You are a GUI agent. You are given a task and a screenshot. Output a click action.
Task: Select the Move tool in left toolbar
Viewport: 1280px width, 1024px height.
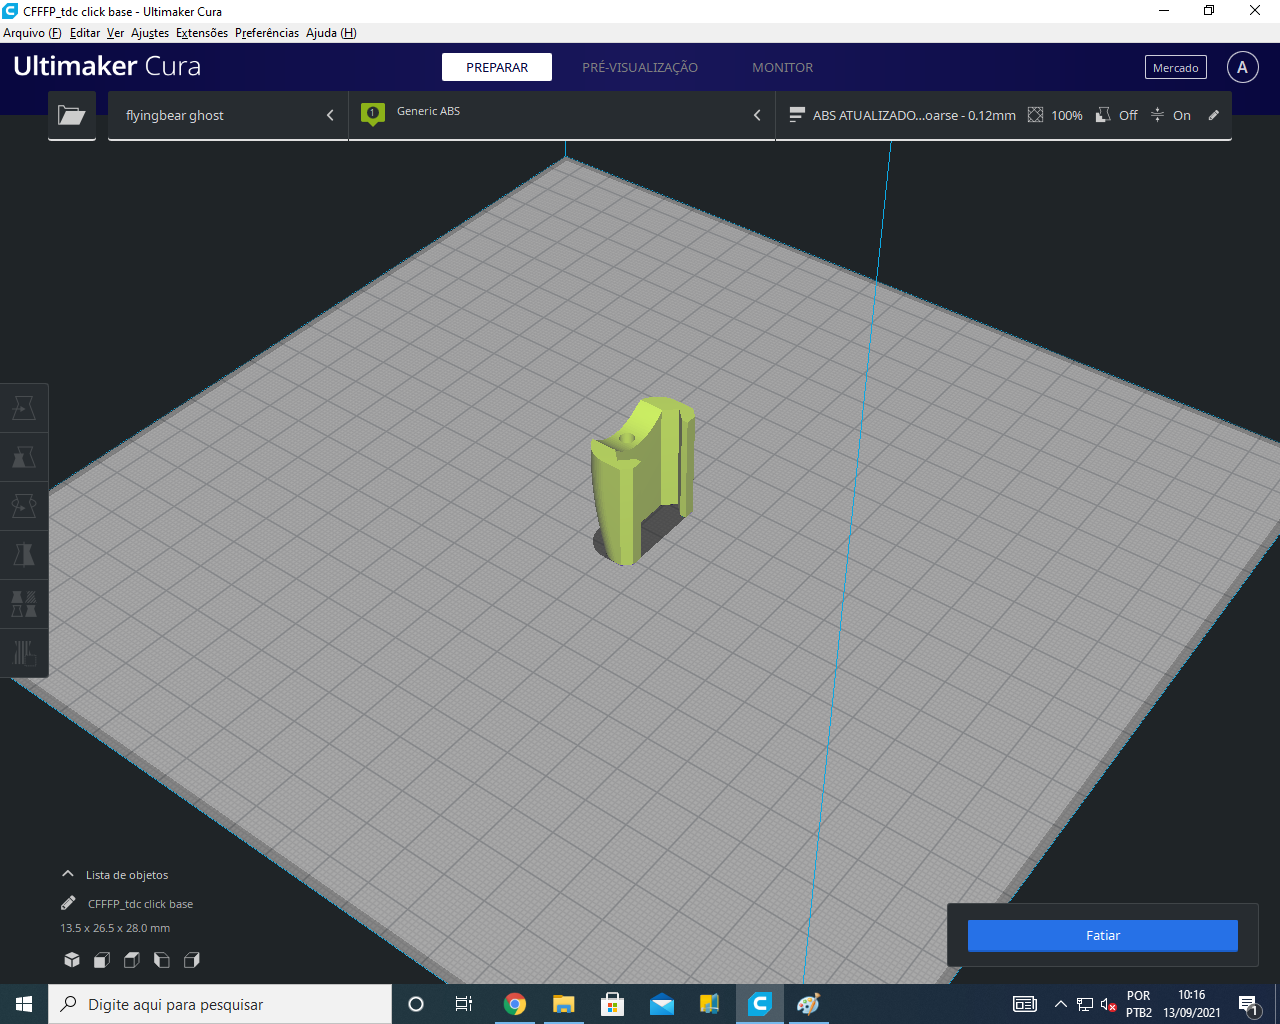(24, 409)
